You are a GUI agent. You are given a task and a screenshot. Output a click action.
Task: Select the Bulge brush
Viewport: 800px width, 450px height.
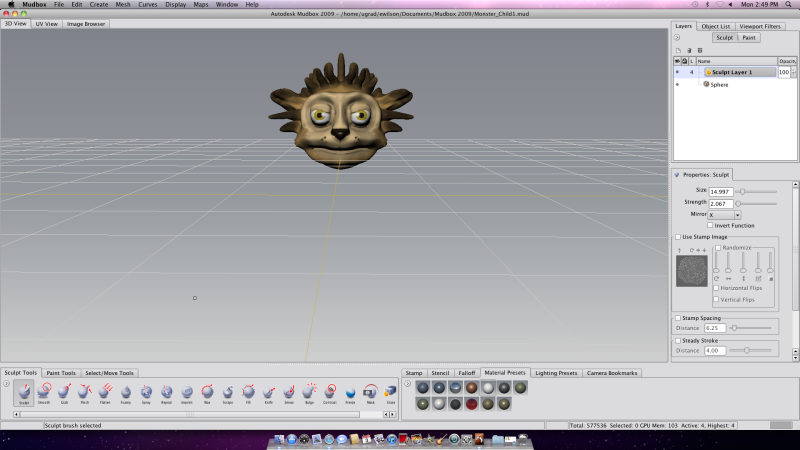pos(309,392)
